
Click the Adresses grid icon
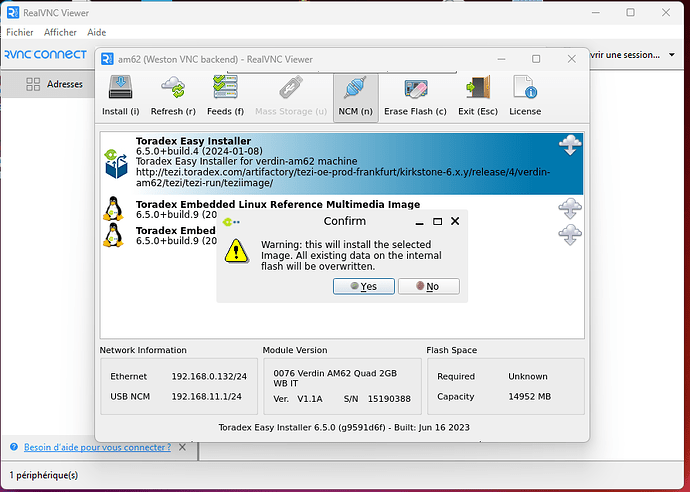[33, 84]
